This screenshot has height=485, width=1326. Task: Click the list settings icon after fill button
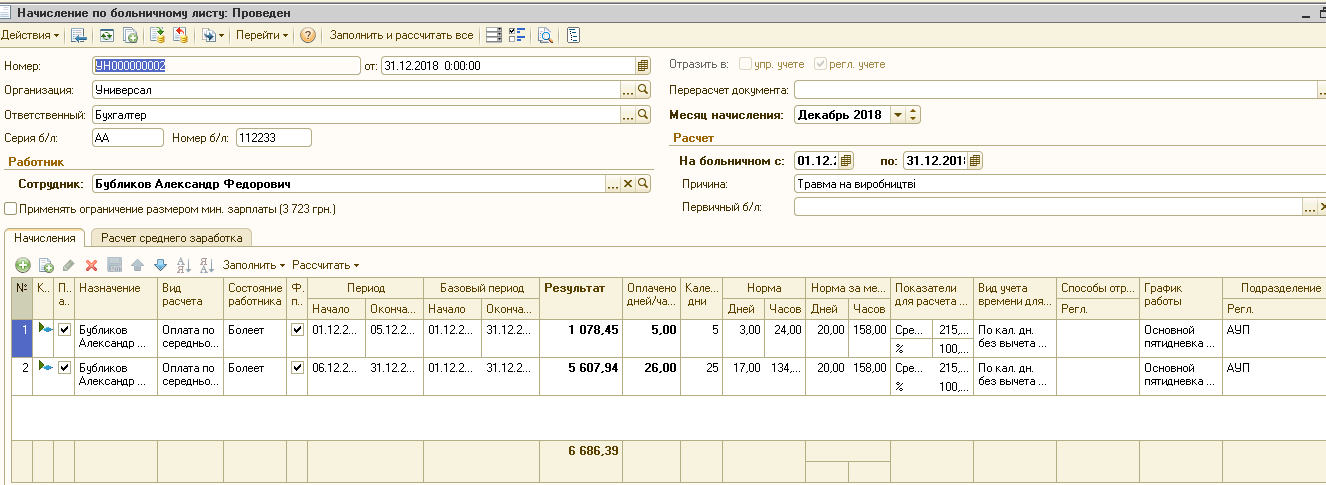click(x=493, y=35)
